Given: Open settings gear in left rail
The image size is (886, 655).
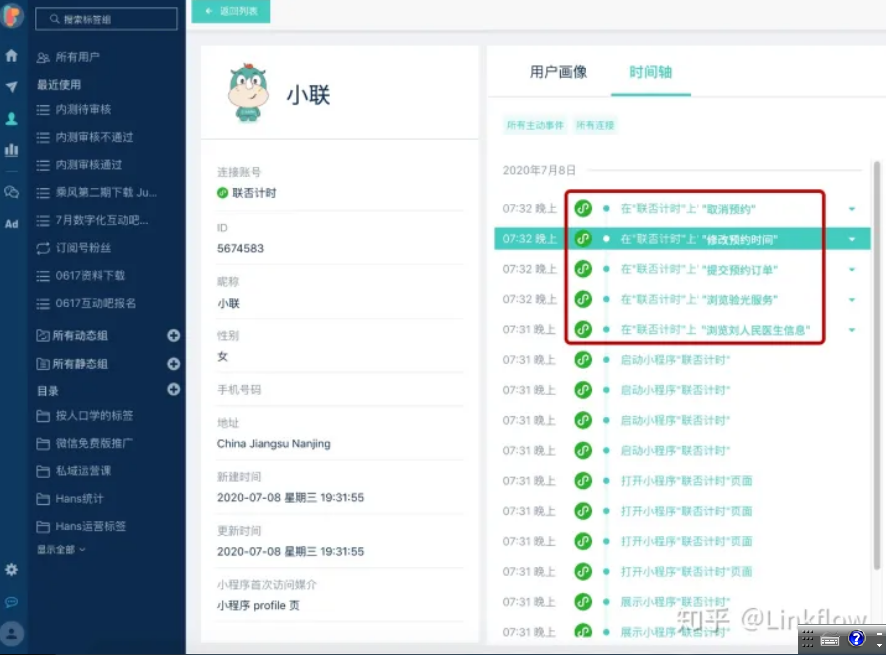Looking at the screenshot, I should click(11, 570).
